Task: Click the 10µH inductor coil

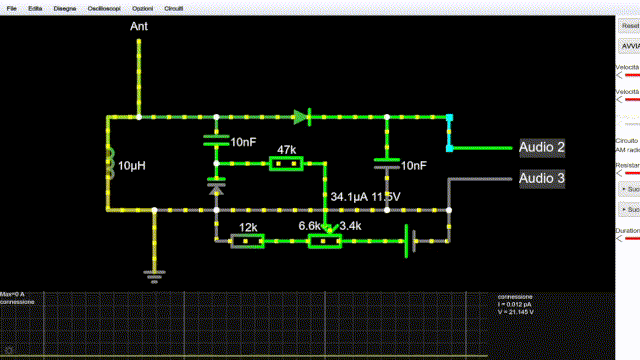Action: tap(110, 164)
